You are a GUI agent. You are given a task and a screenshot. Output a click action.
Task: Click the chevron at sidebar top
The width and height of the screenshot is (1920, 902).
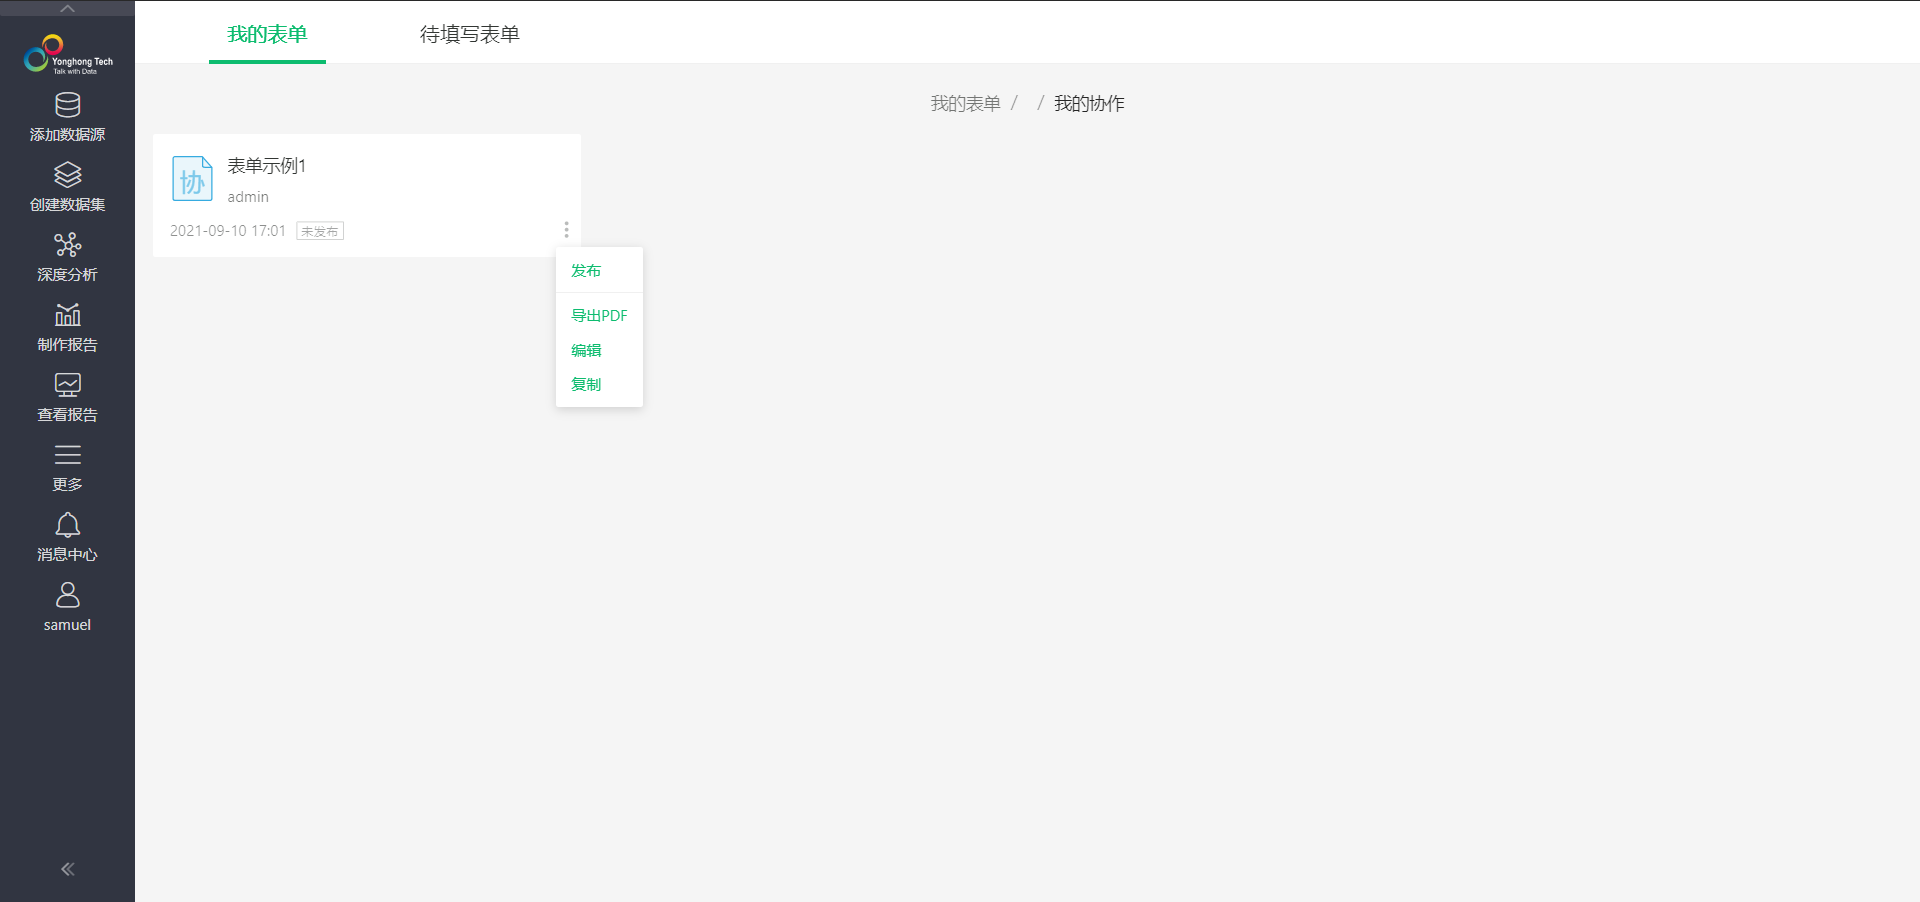(67, 8)
